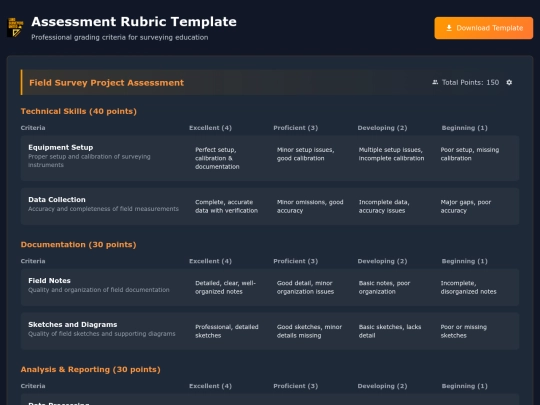Viewport: 540px width, 405px height.
Task: Click Beginning (1) header under Documentation
Action: click(465, 261)
